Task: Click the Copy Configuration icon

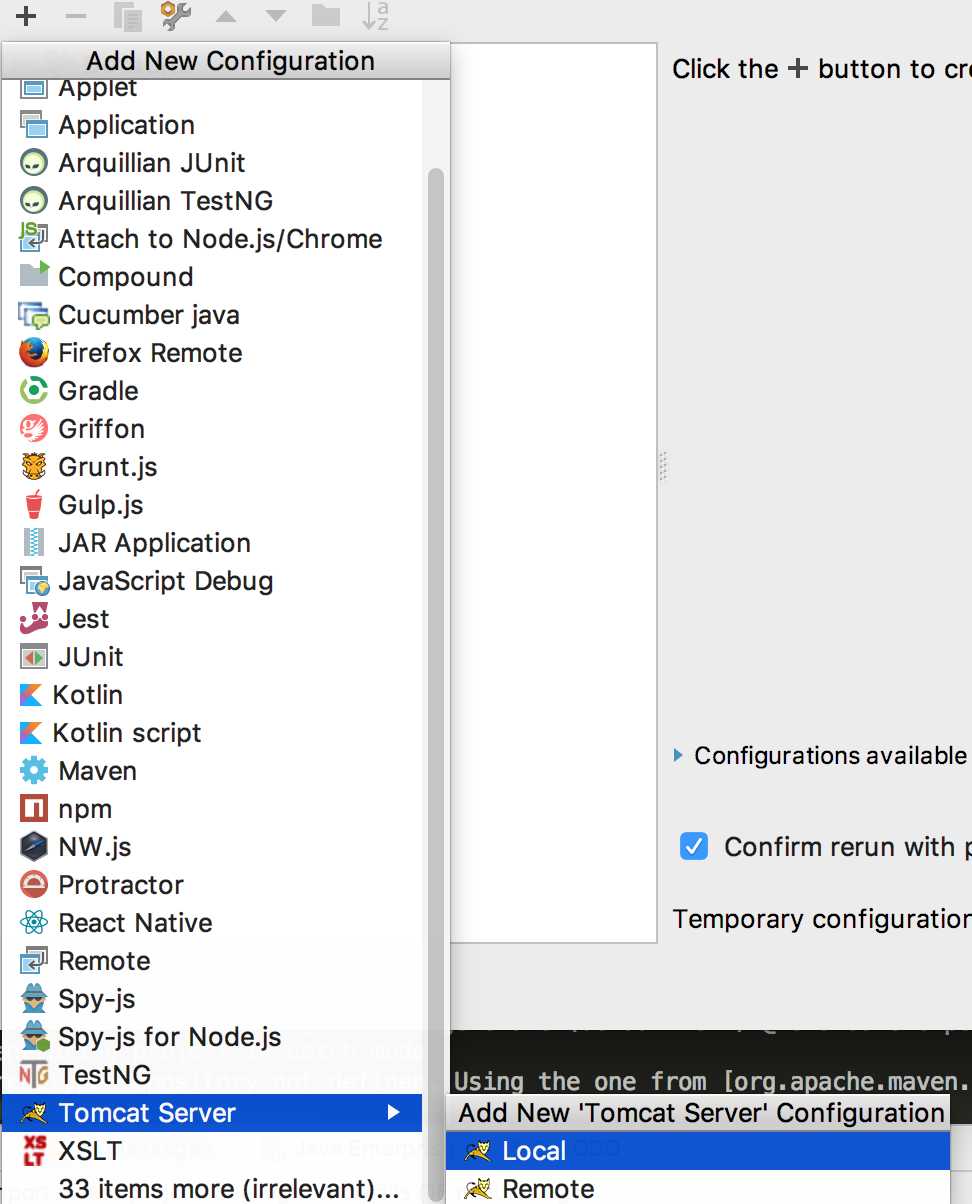Action: (127, 16)
